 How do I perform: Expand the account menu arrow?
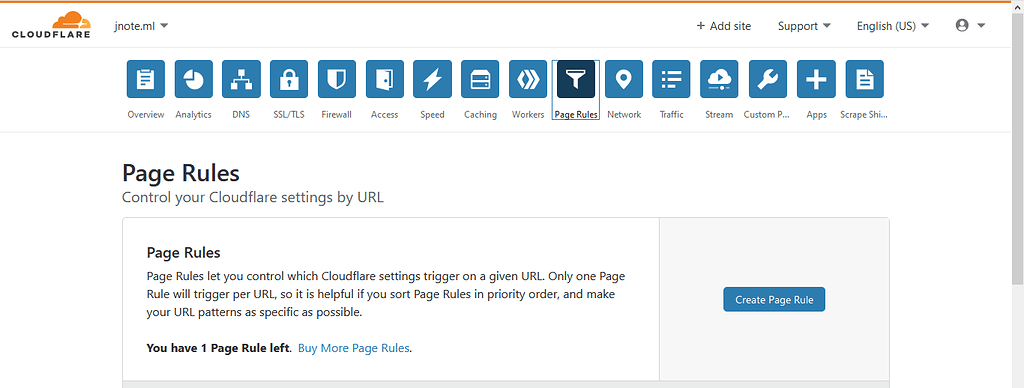[x=981, y=26]
